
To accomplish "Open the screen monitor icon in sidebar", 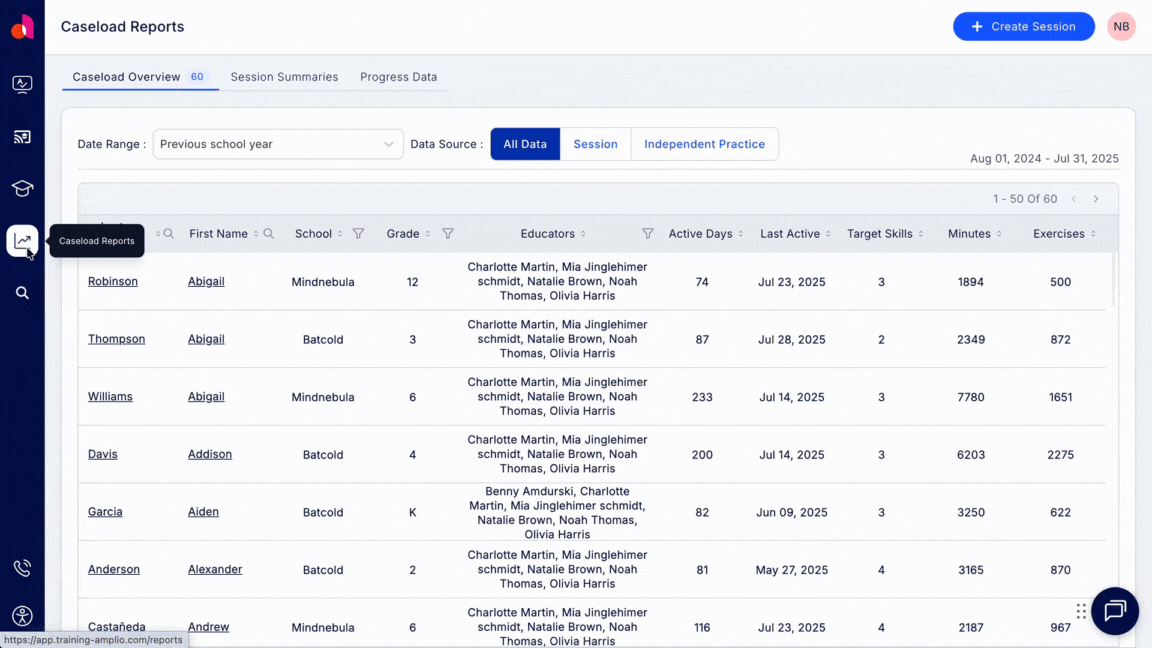I will tap(22, 85).
